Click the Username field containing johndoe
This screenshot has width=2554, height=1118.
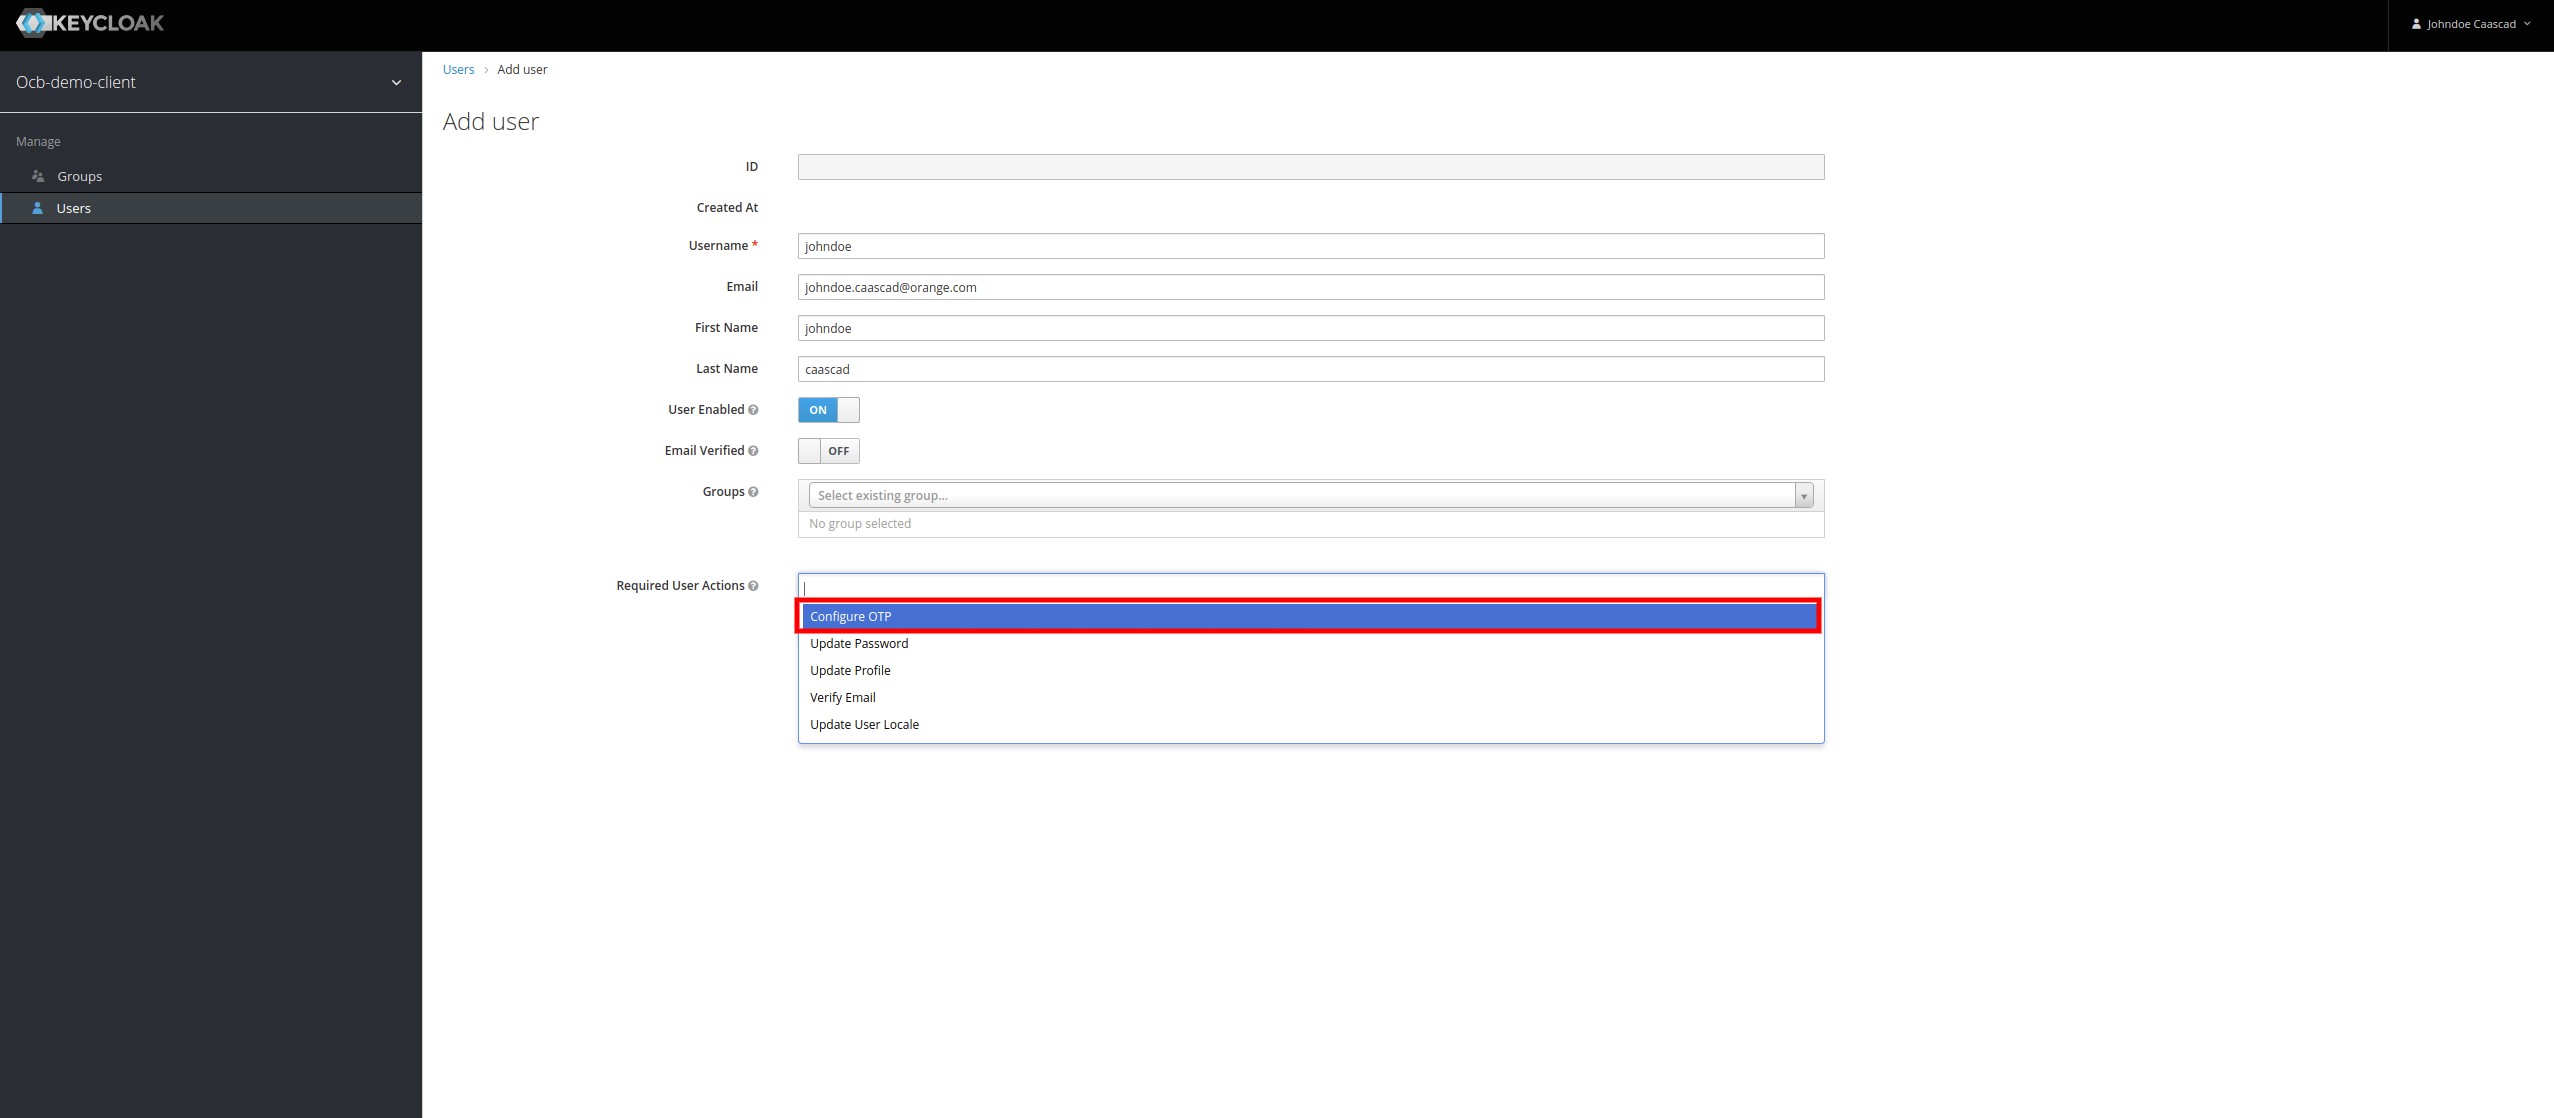tap(1311, 246)
